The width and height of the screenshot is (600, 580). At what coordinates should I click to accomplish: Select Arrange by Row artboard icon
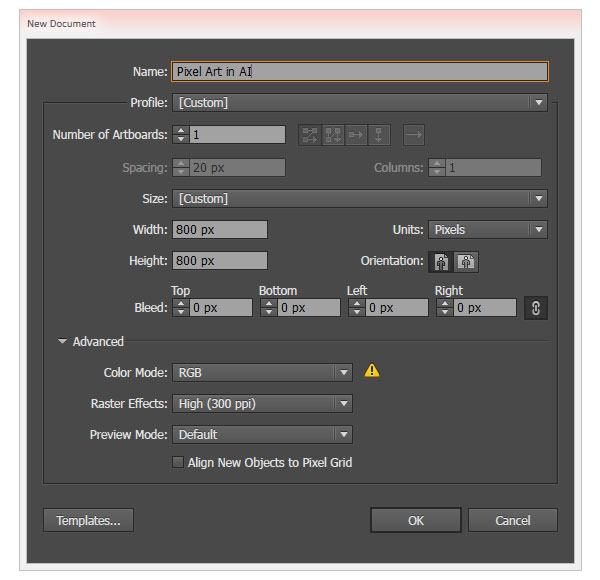tap(356, 135)
